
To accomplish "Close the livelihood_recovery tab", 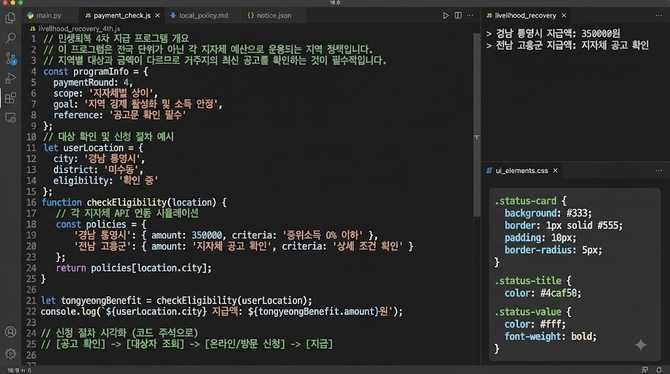I will tap(564, 15).
